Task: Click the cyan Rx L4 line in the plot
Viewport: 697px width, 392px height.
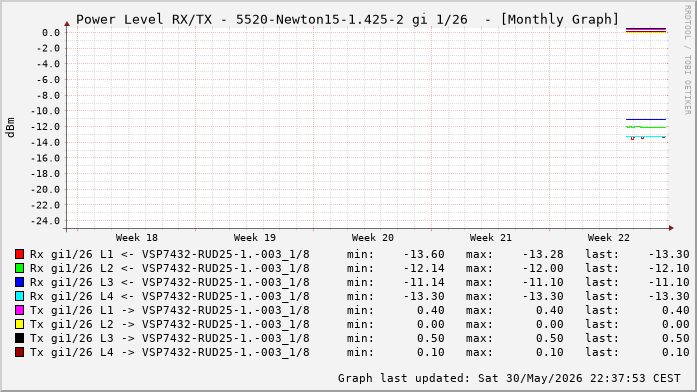Action: 646,136
